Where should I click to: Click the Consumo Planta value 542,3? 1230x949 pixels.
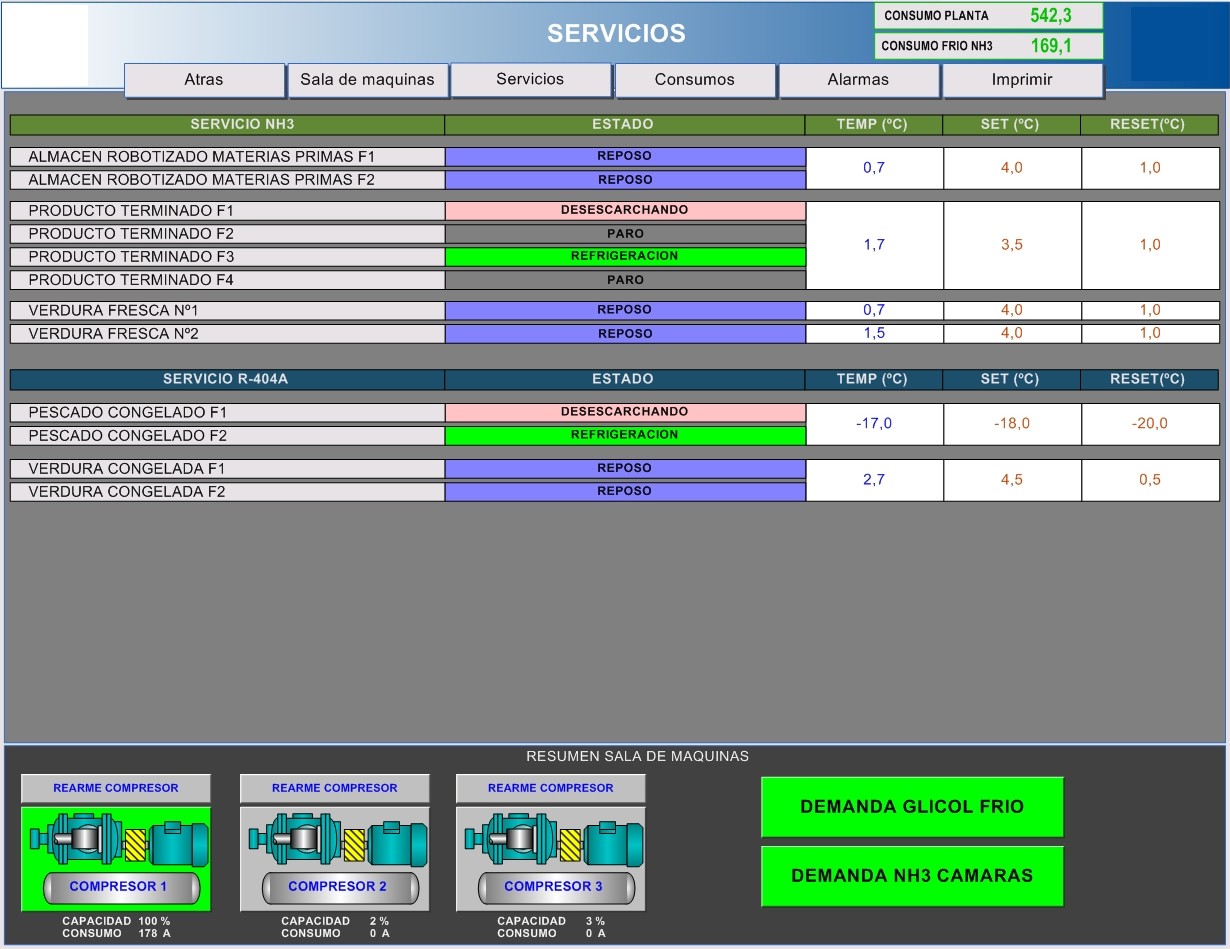click(x=1051, y=16)
